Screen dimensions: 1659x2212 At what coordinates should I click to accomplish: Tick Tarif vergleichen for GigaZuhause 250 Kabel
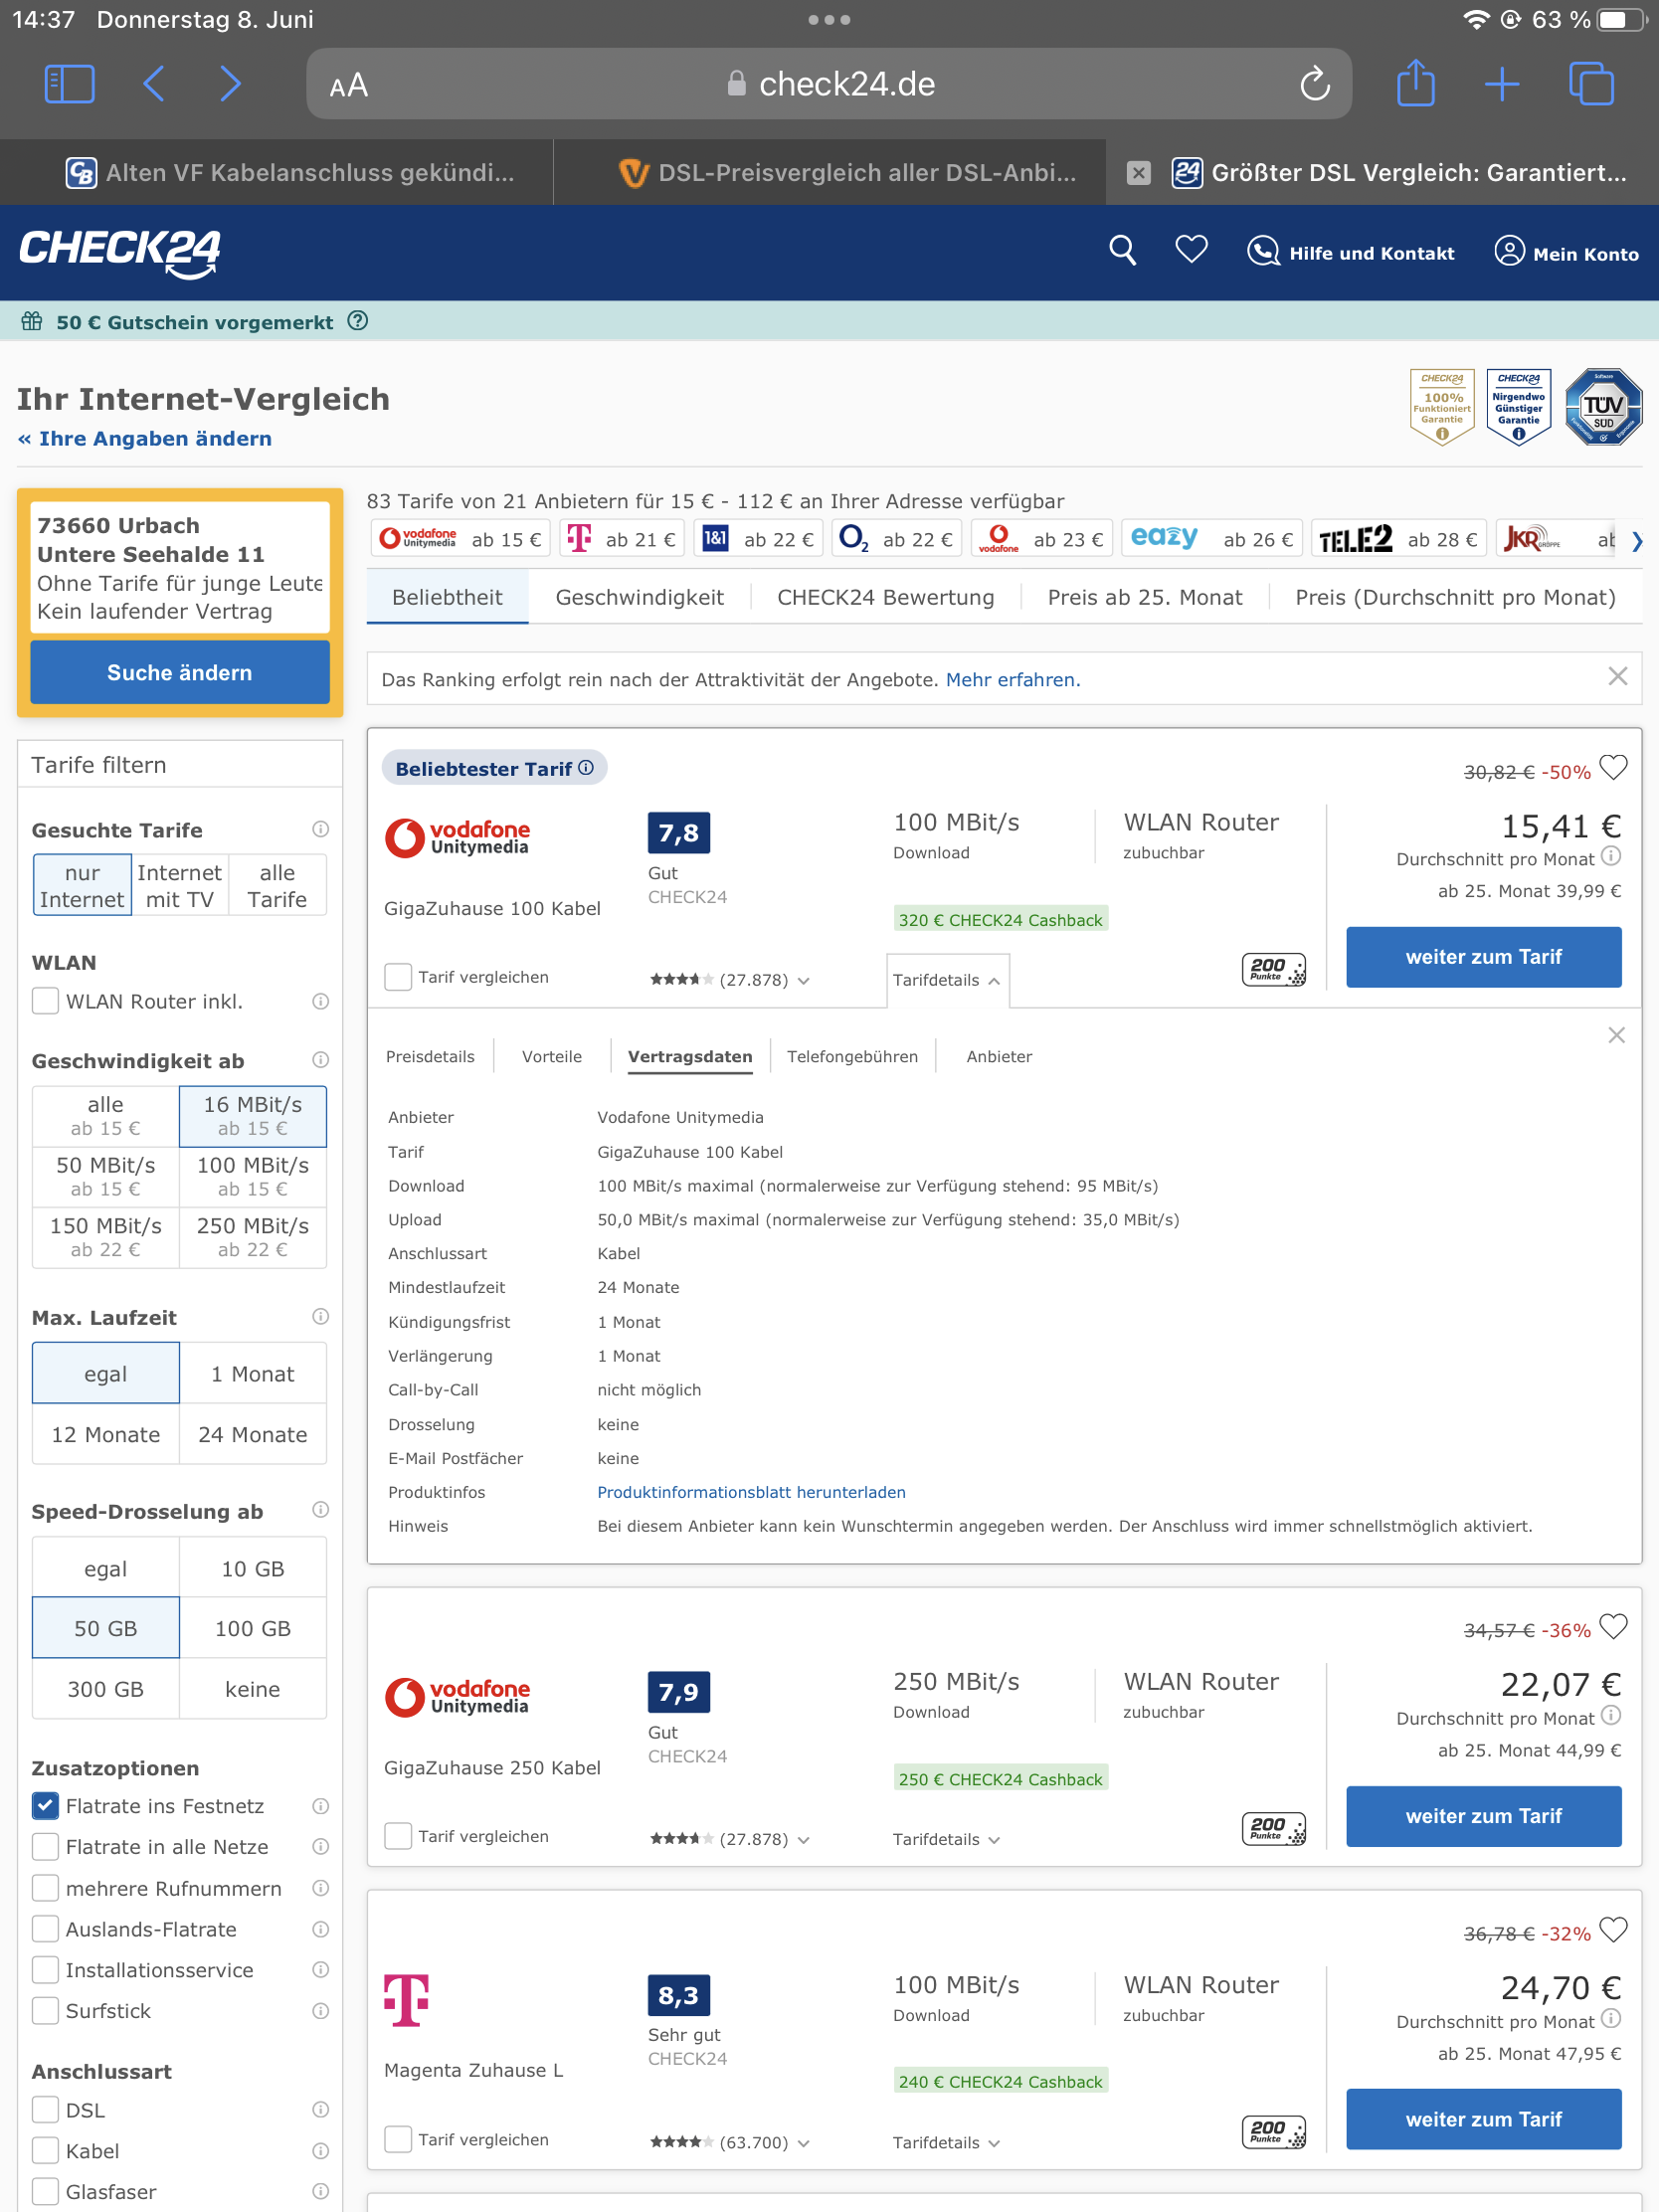(398, 1836)
